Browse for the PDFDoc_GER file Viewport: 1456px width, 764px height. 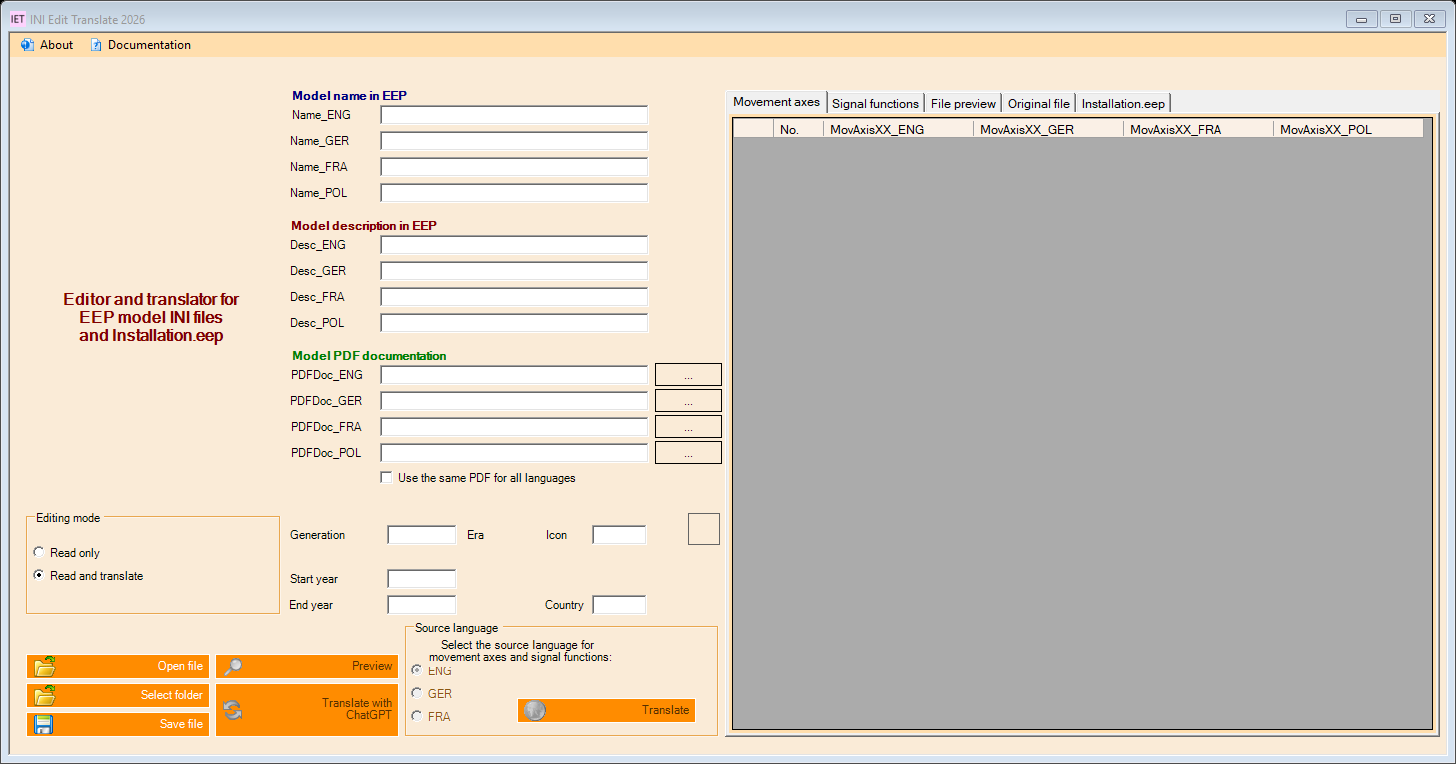click(688, 401)
